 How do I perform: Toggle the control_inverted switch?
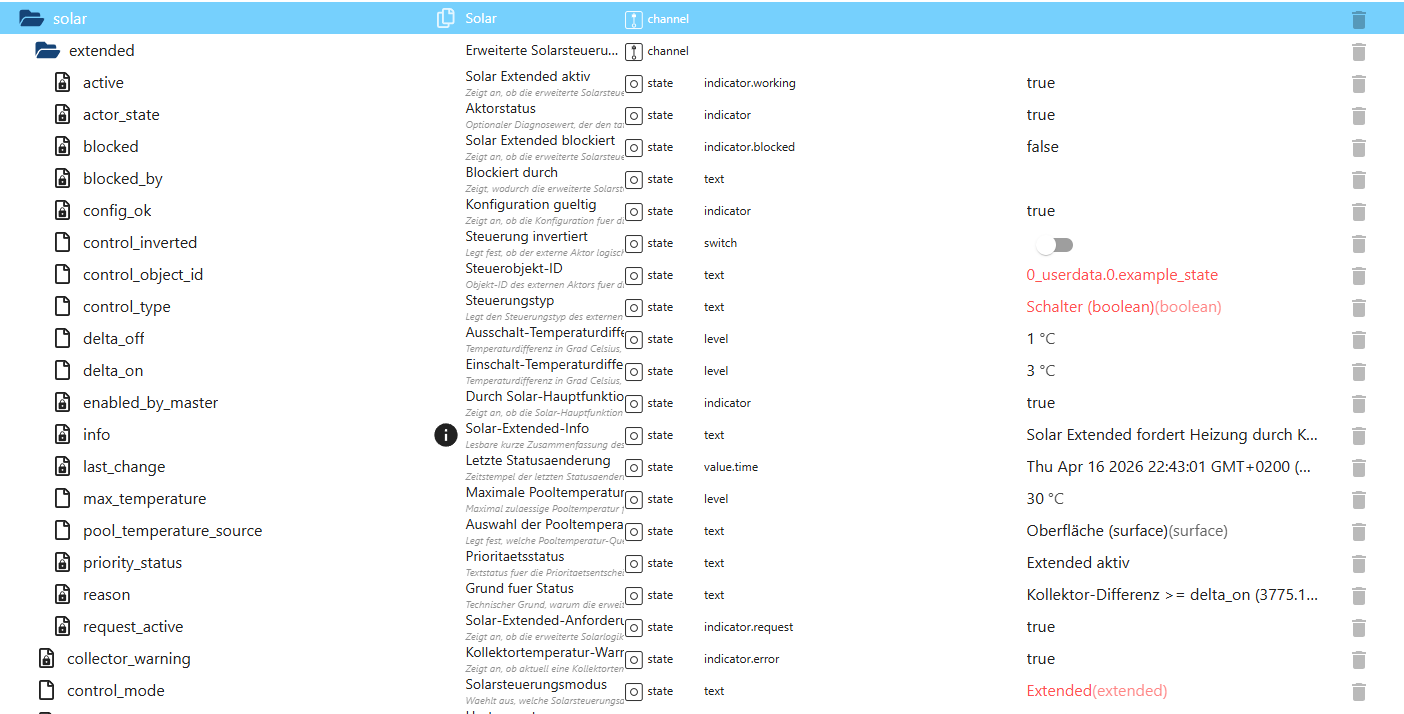click(x=1054, y=244)
